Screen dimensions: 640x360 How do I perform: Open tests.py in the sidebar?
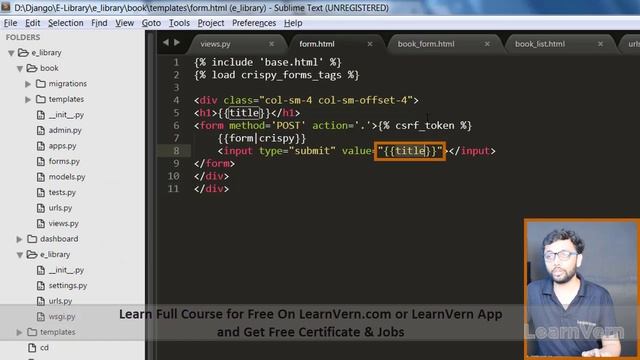(62, 192)
